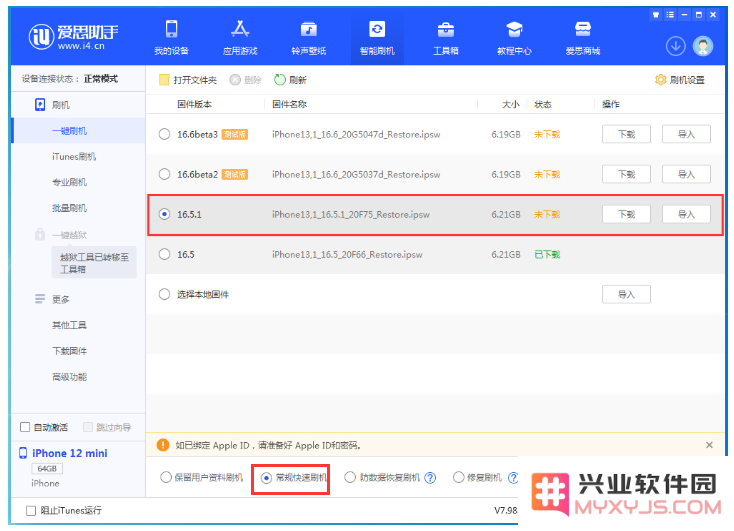Viewport: 734px width, 531px height.
Task: Click the 64GB storage label
Action: [x=47, y=468]
